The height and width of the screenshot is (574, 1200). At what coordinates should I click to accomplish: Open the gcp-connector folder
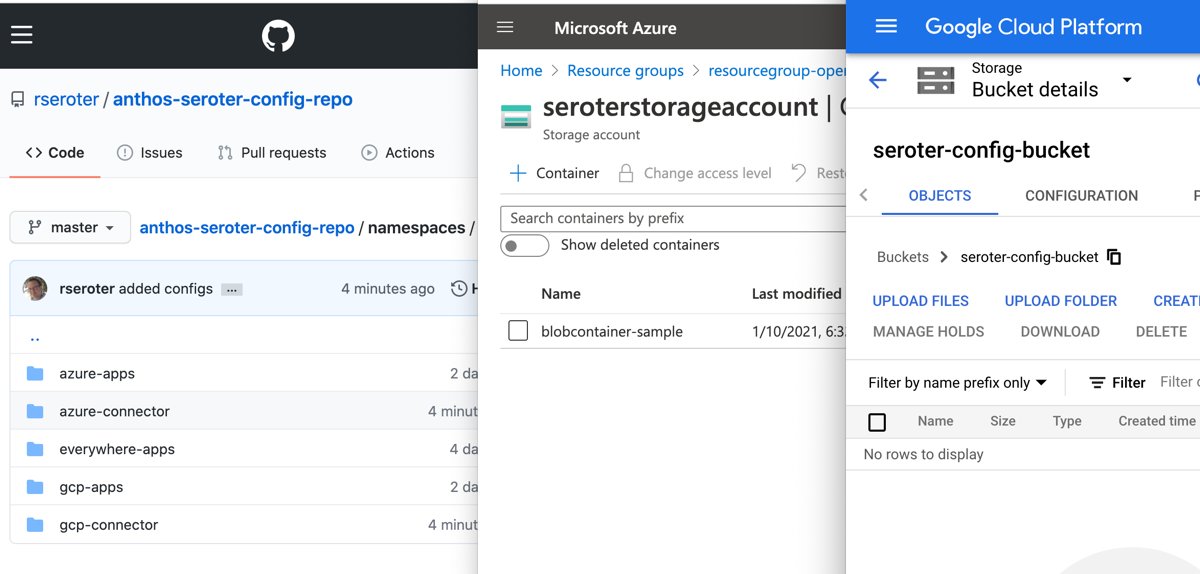click(109, 525)
